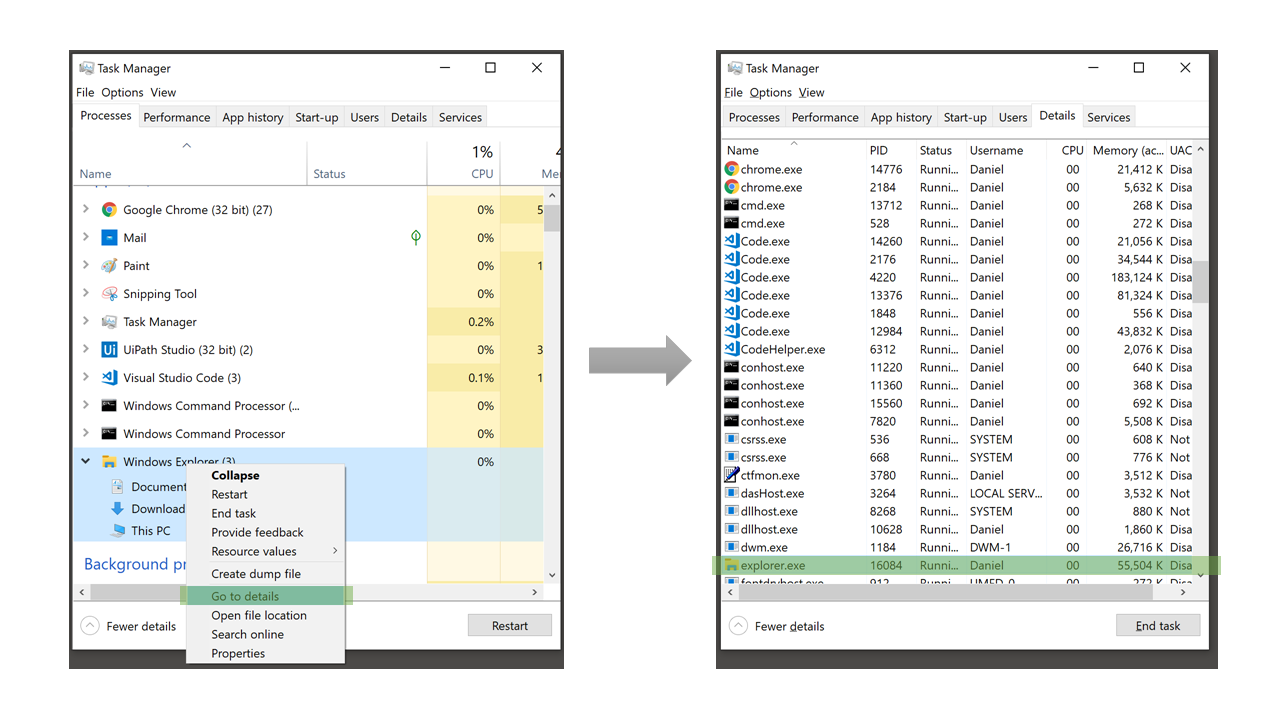1280x720 pixels.
Task: Click left window horizontal scrollbar track
Action: (310, 592)
